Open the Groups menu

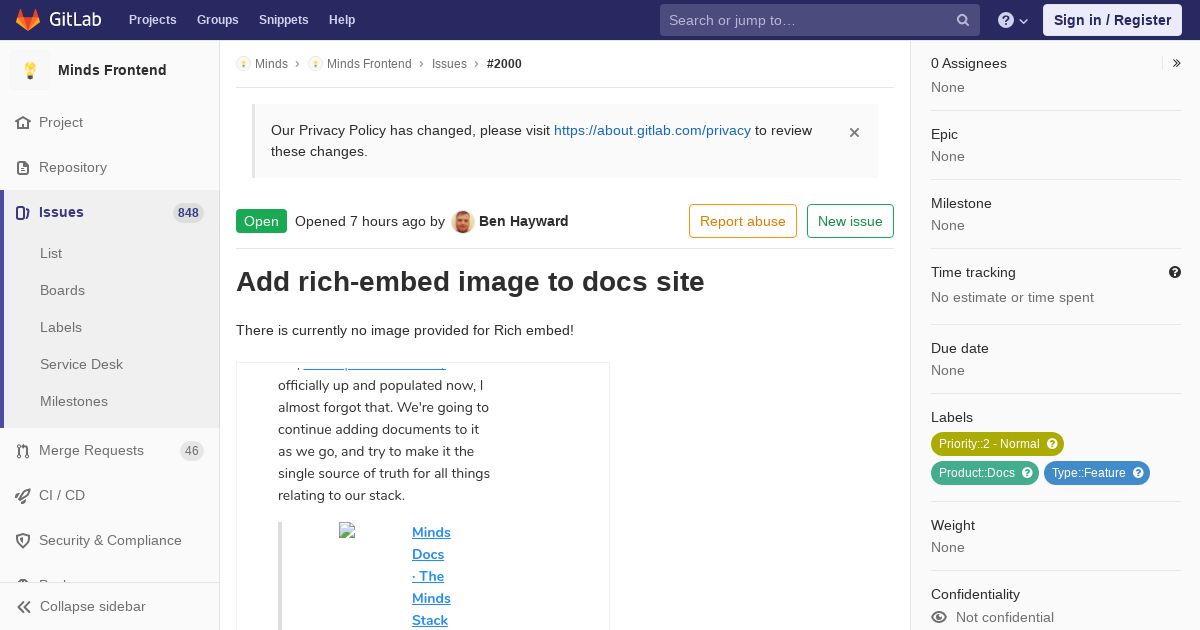click(x=217, y=20)
